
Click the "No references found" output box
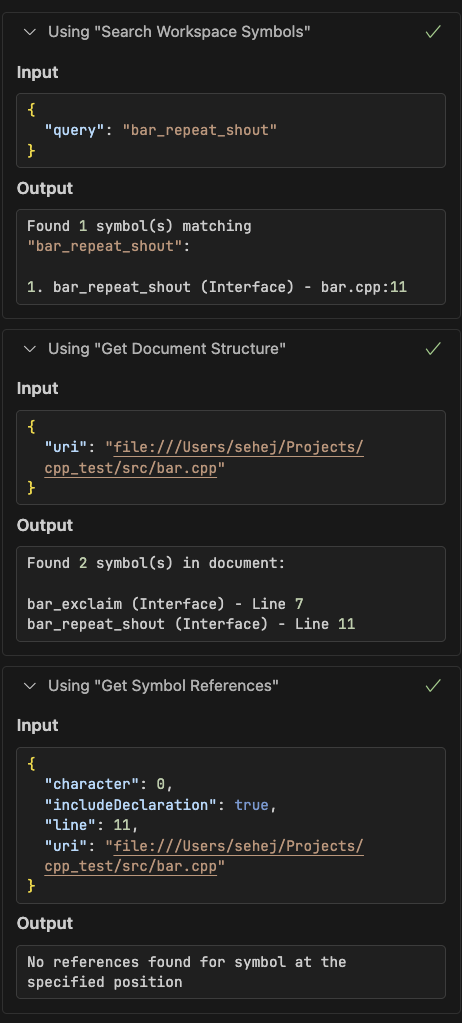[231, 971]
